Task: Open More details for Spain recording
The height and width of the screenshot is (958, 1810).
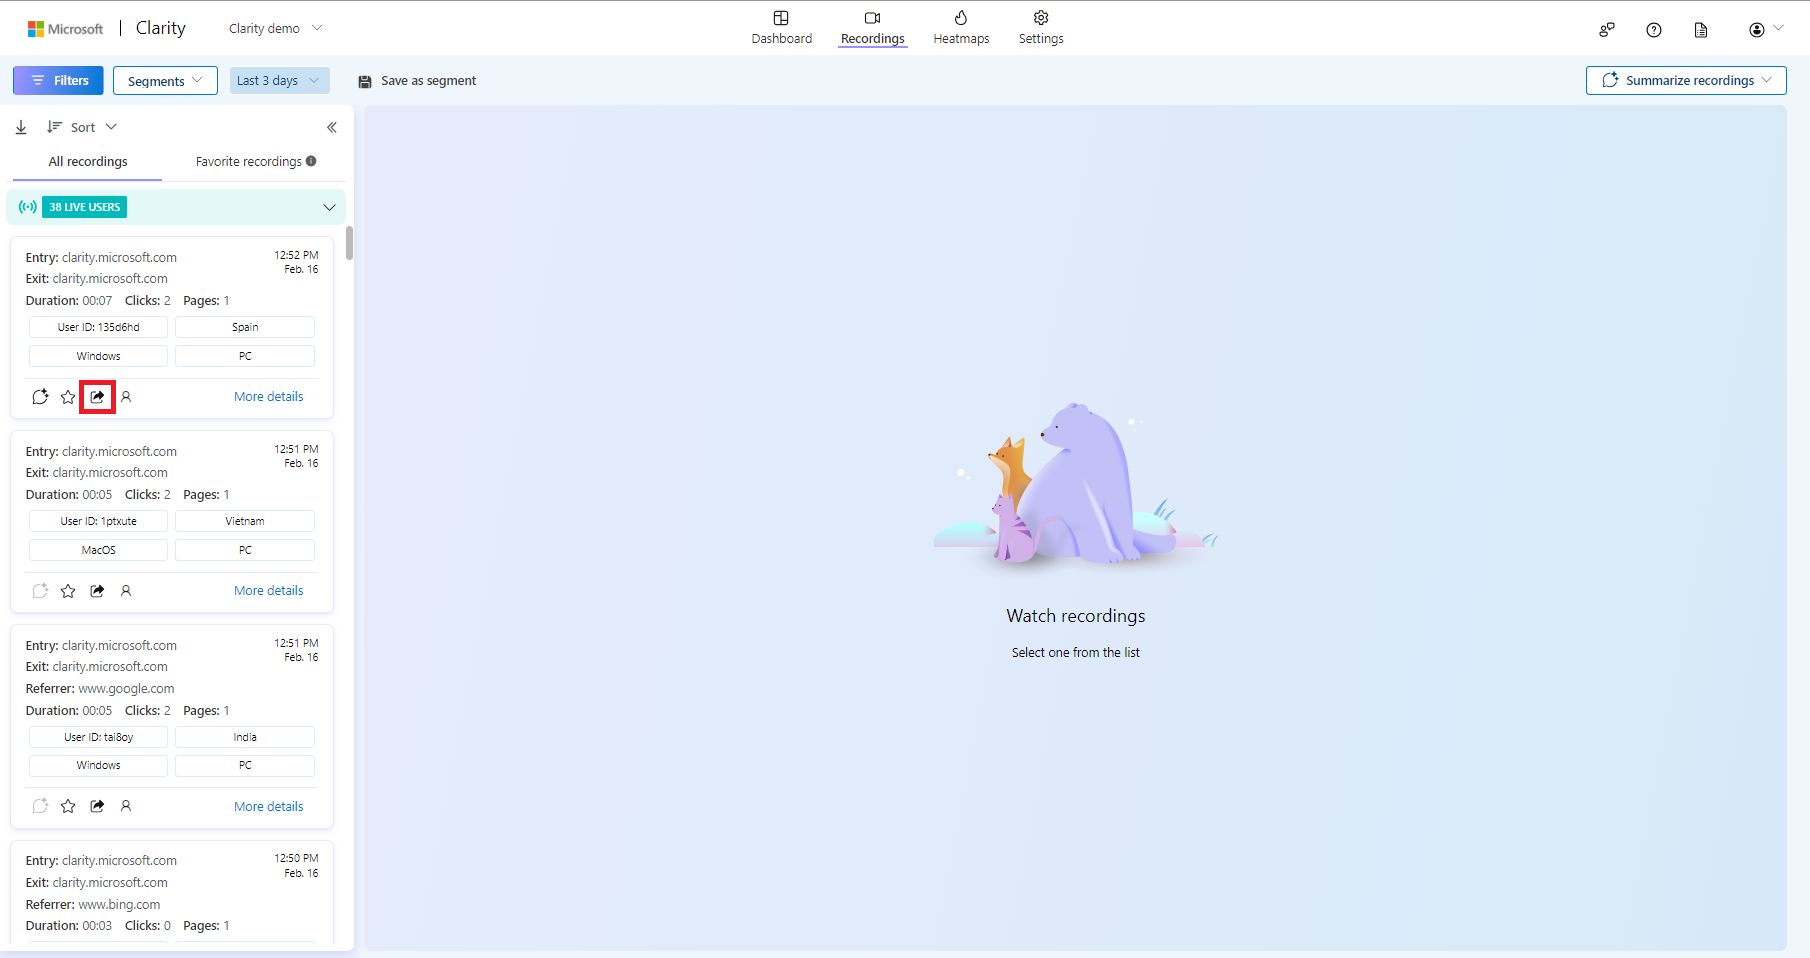Action: [268, 396]
